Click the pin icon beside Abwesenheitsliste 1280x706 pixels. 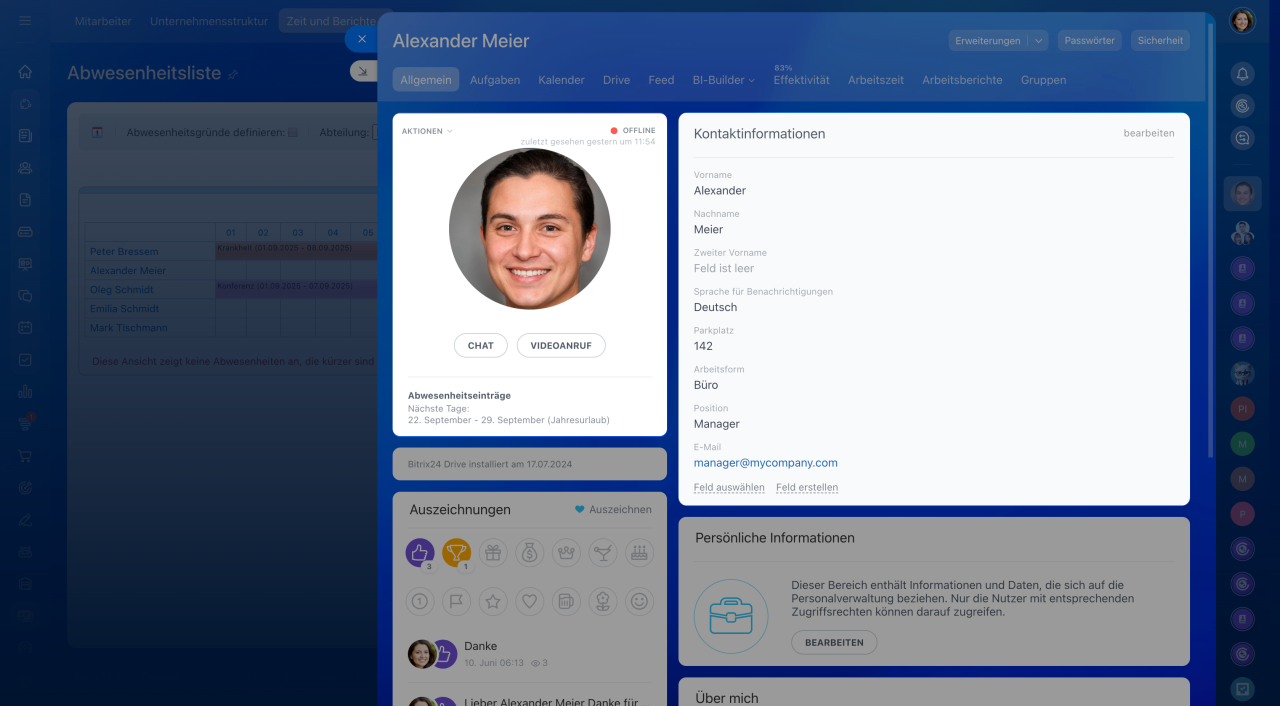coord(233,75)
